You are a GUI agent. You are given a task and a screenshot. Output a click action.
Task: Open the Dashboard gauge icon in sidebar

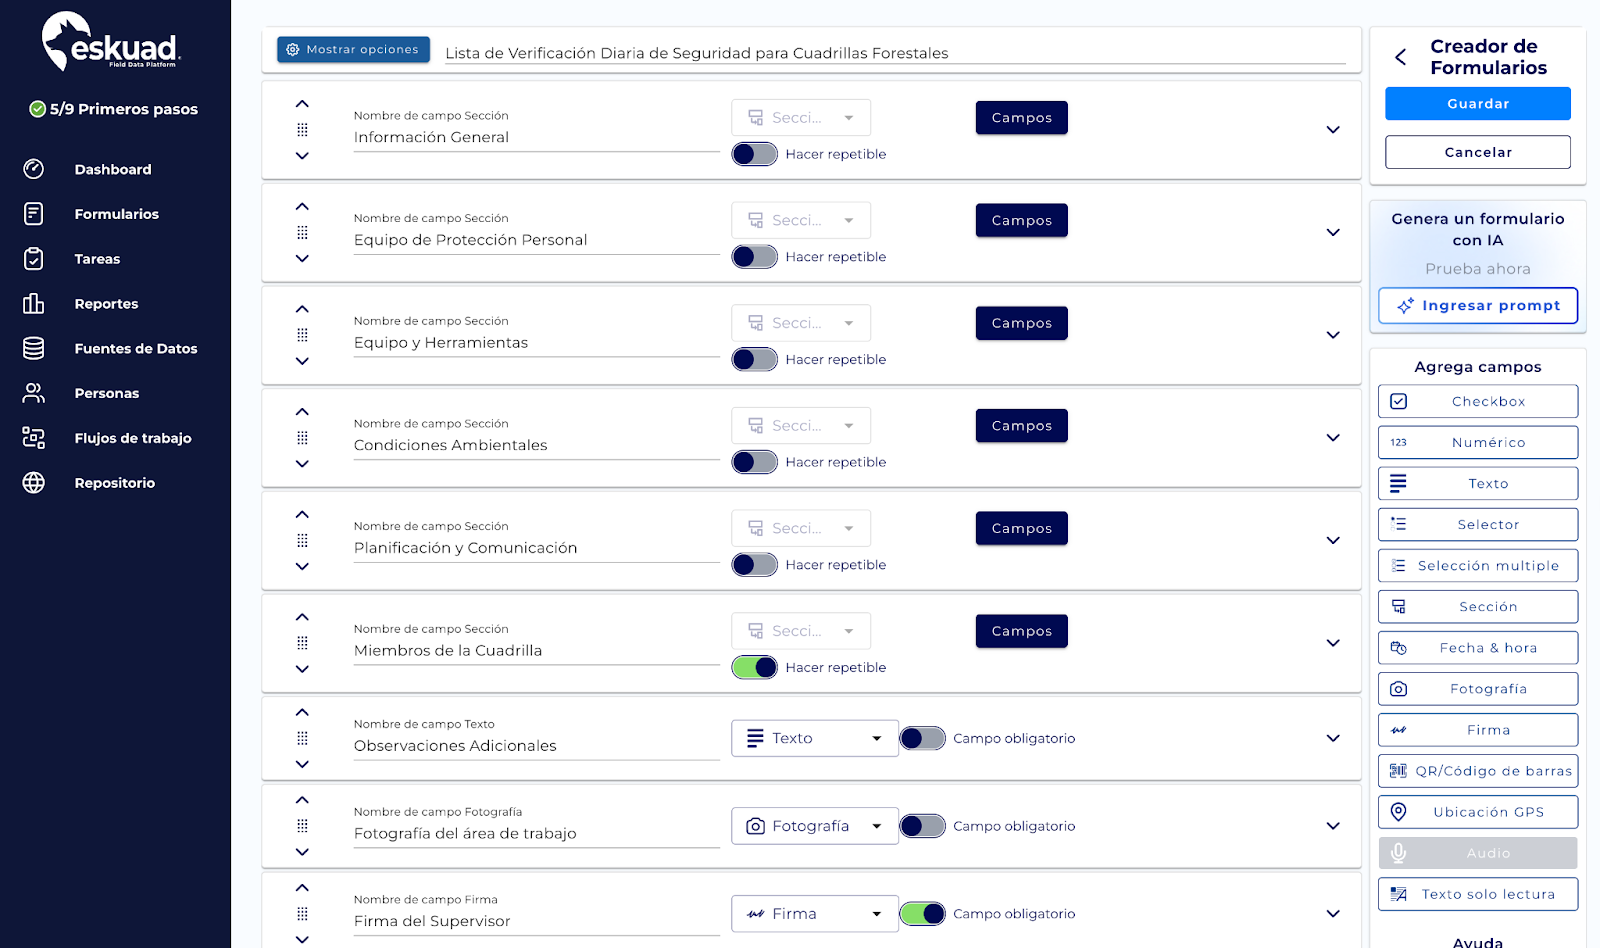coord(34,169)
